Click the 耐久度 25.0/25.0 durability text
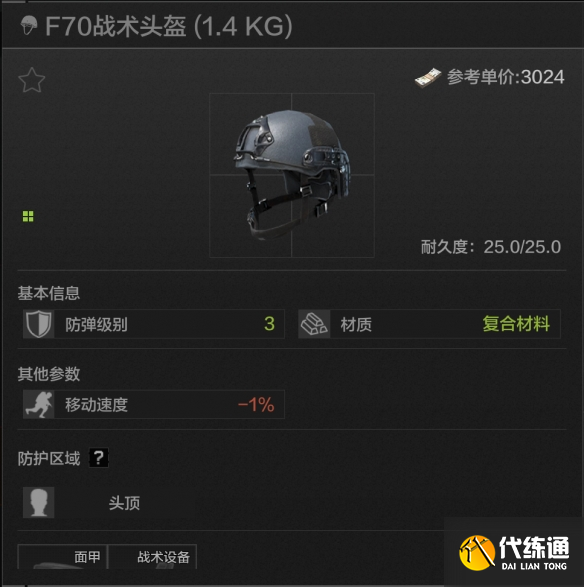 (x=491, y=247)
